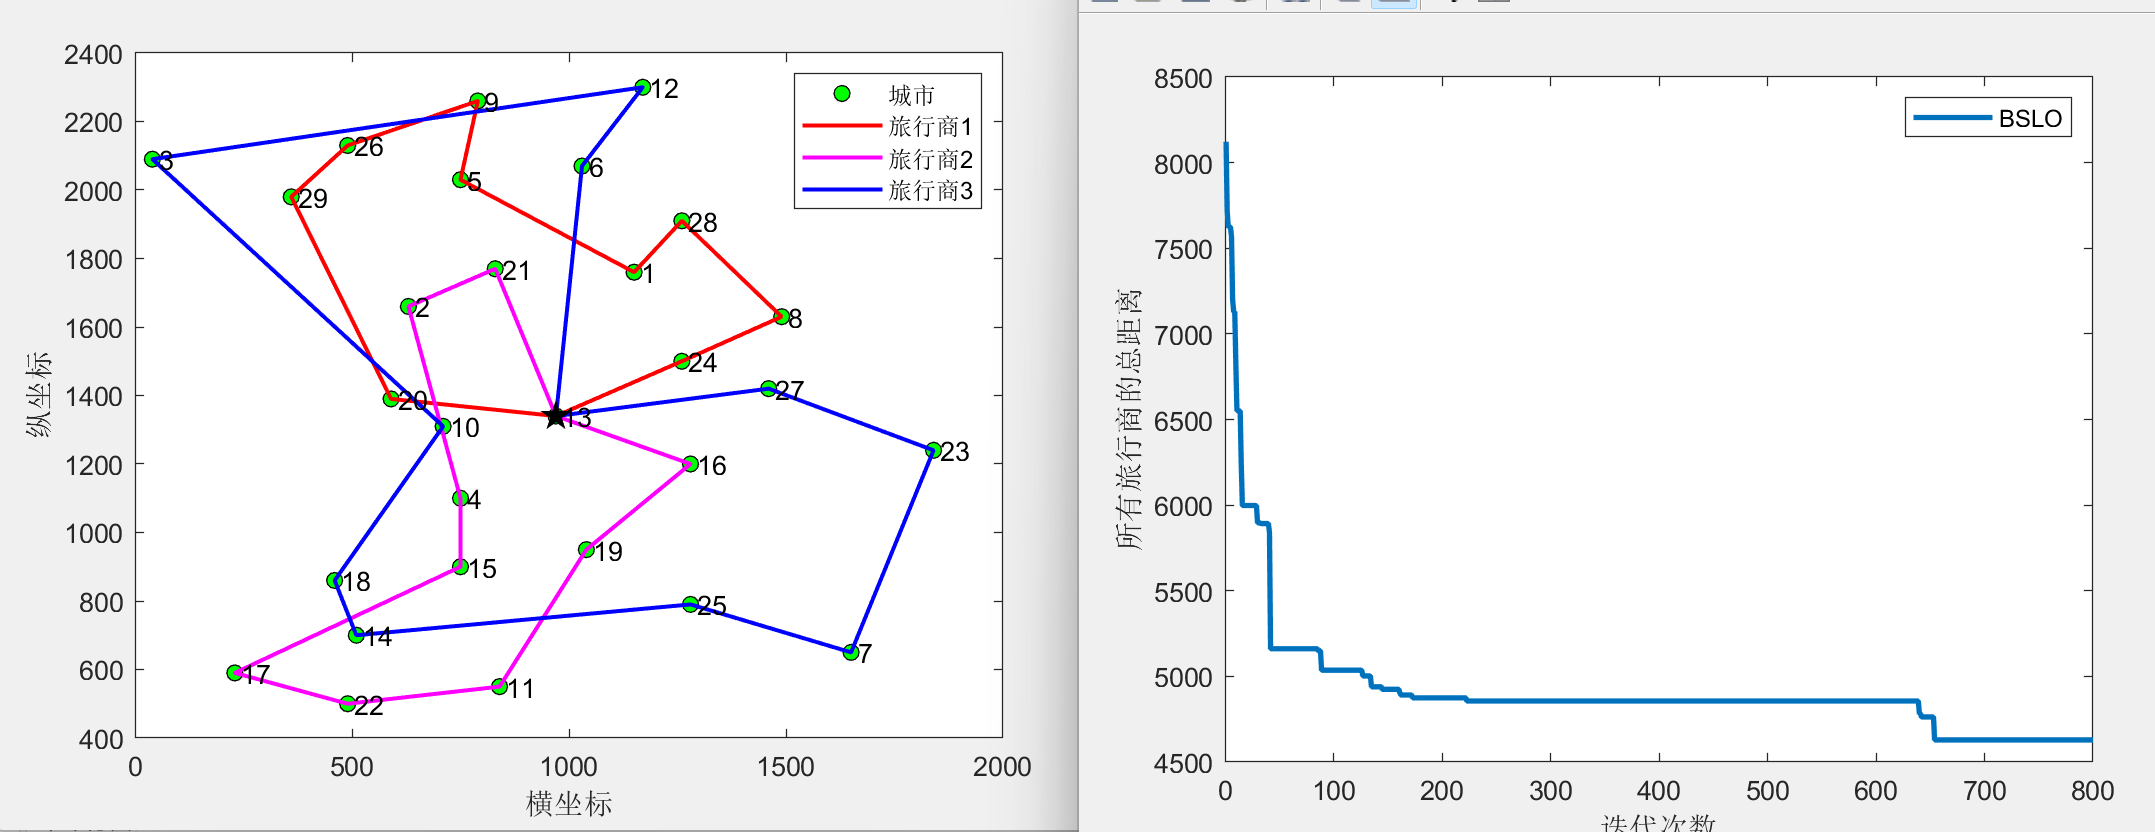Click the red 旅行商1 legend line sample

(841, 126)
